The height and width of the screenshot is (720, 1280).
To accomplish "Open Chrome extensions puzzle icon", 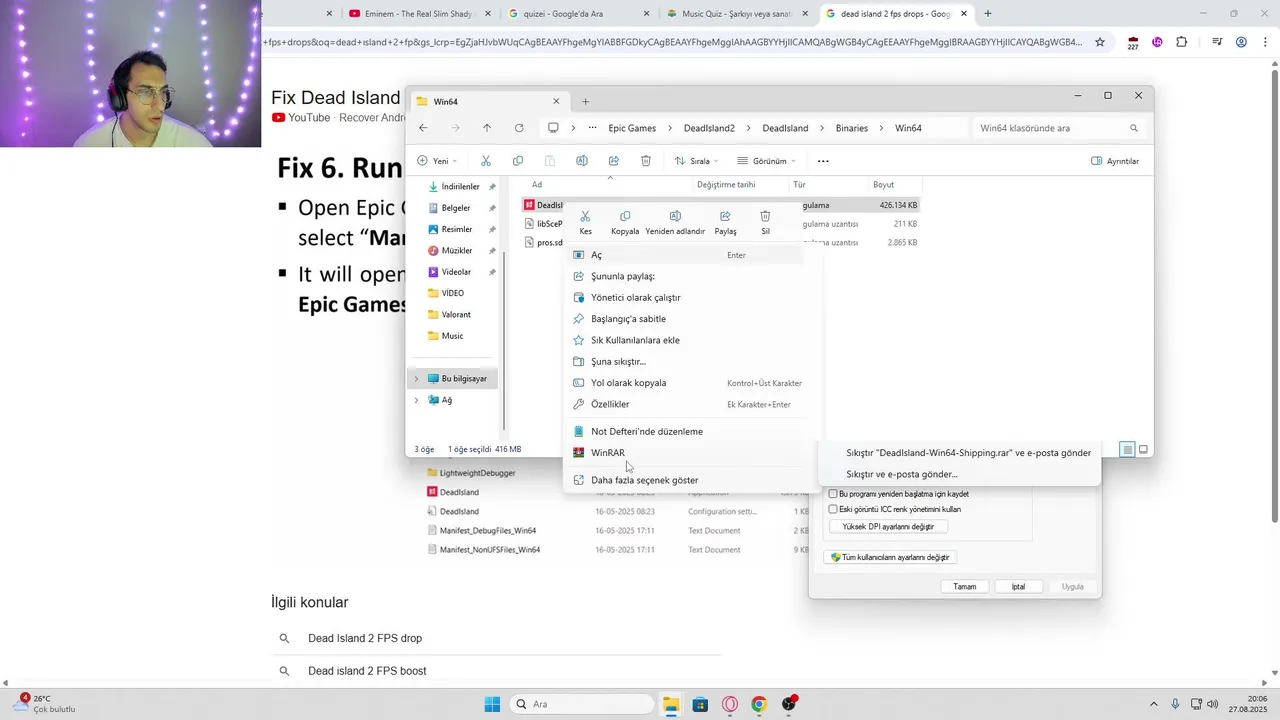I will click(x=1182, y=42).
